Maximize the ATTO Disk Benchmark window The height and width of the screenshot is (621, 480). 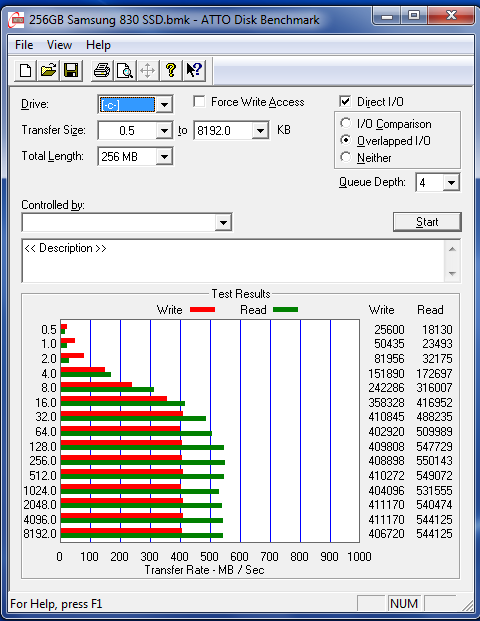414,16
